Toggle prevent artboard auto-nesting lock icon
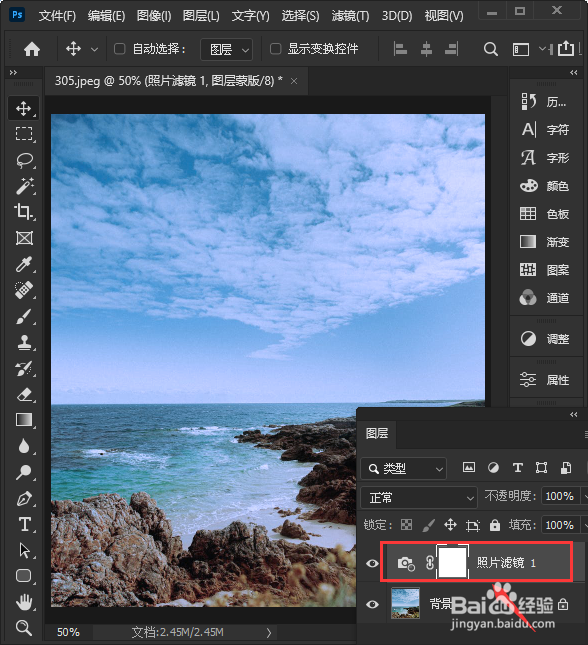The height and width of the screenshot is (645, 588). pyautogui.click(x=473, y=525)
